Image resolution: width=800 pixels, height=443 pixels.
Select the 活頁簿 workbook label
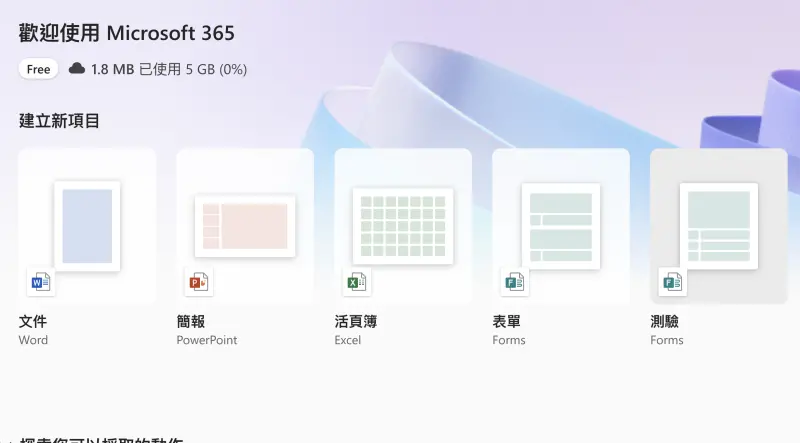tap(356, 322)
